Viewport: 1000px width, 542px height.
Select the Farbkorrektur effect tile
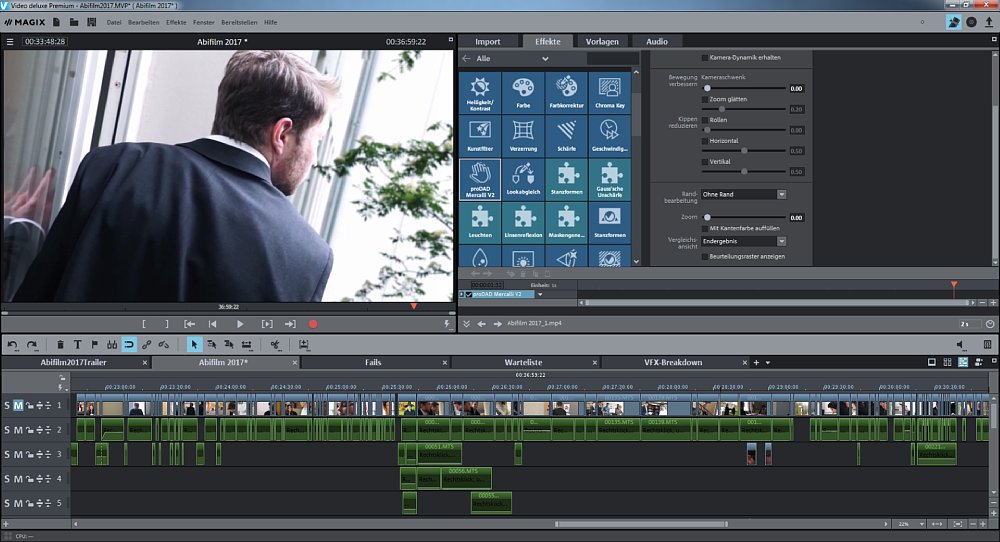(x=566, y=92)
